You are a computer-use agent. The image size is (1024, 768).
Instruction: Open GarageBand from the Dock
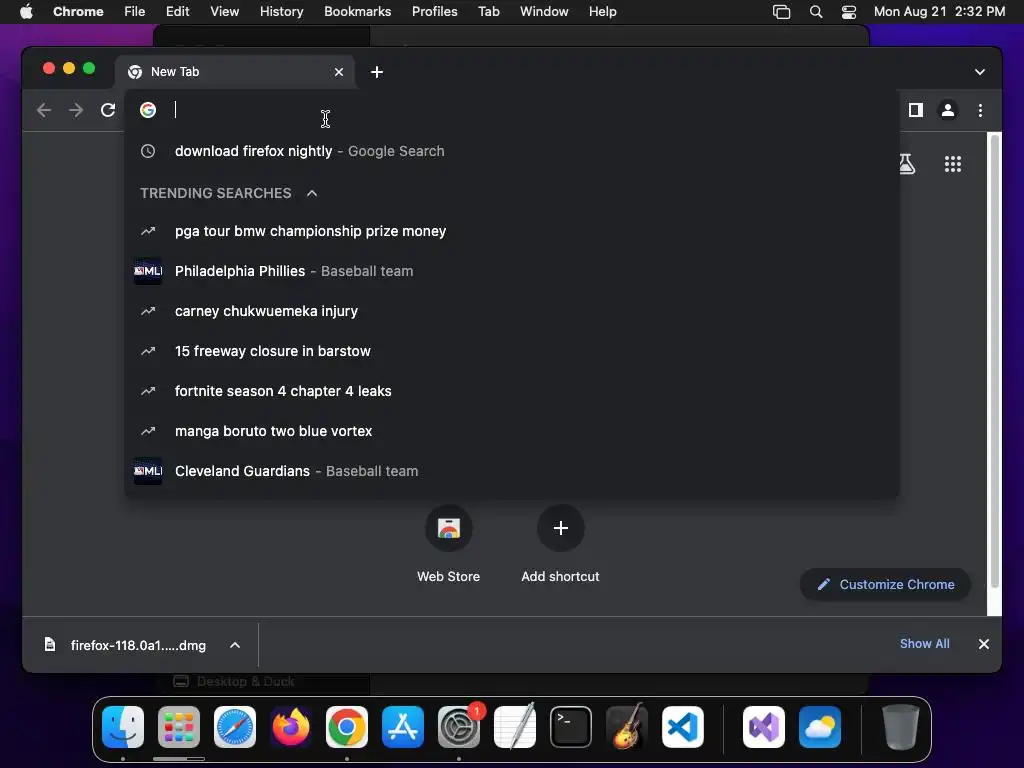tap(627, 727)
